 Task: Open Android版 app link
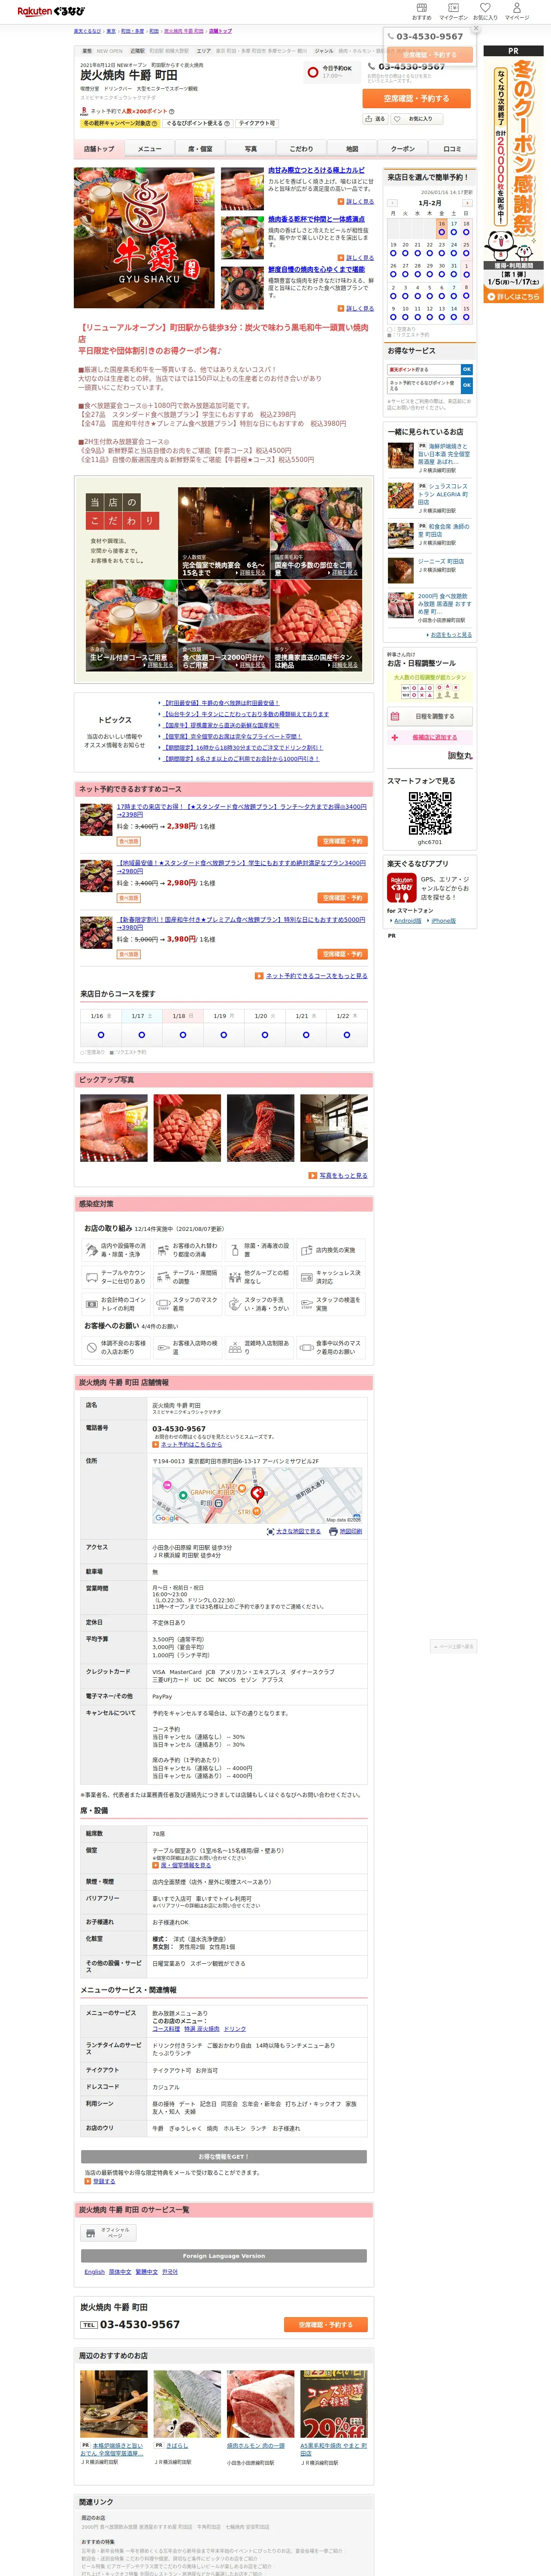point(408,921)
